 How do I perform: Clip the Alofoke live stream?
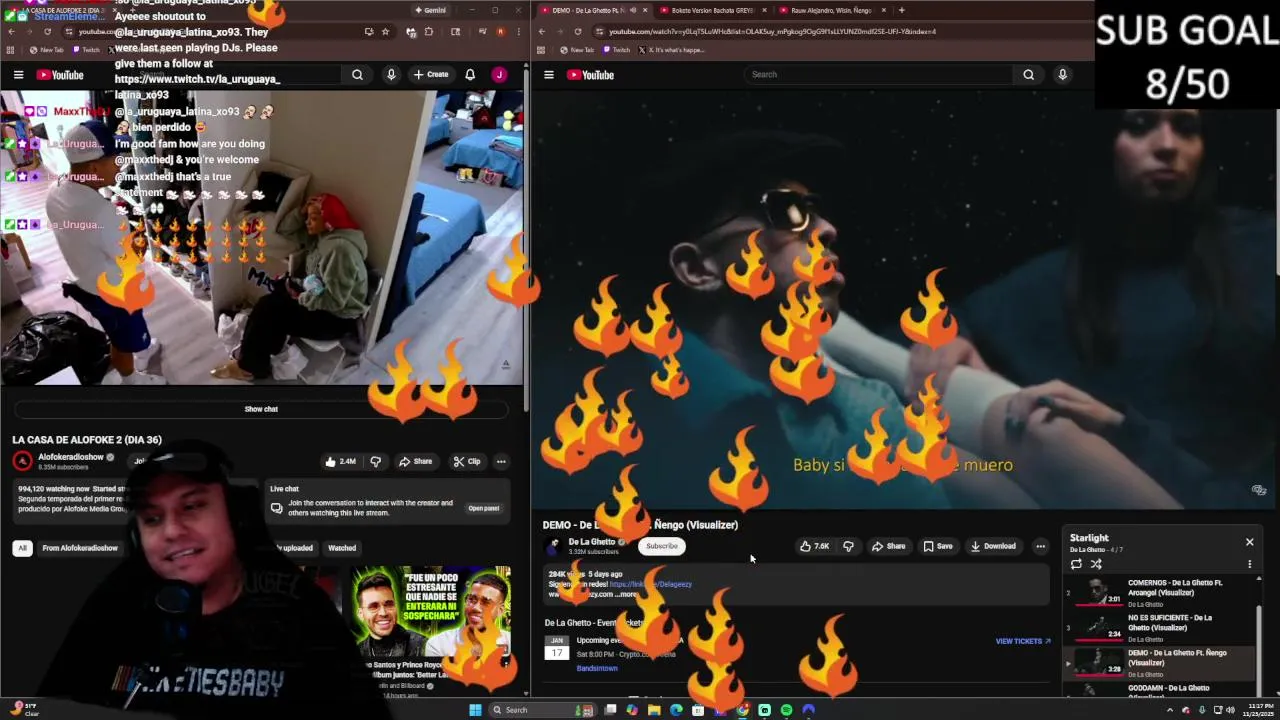(x=467, y=461)
